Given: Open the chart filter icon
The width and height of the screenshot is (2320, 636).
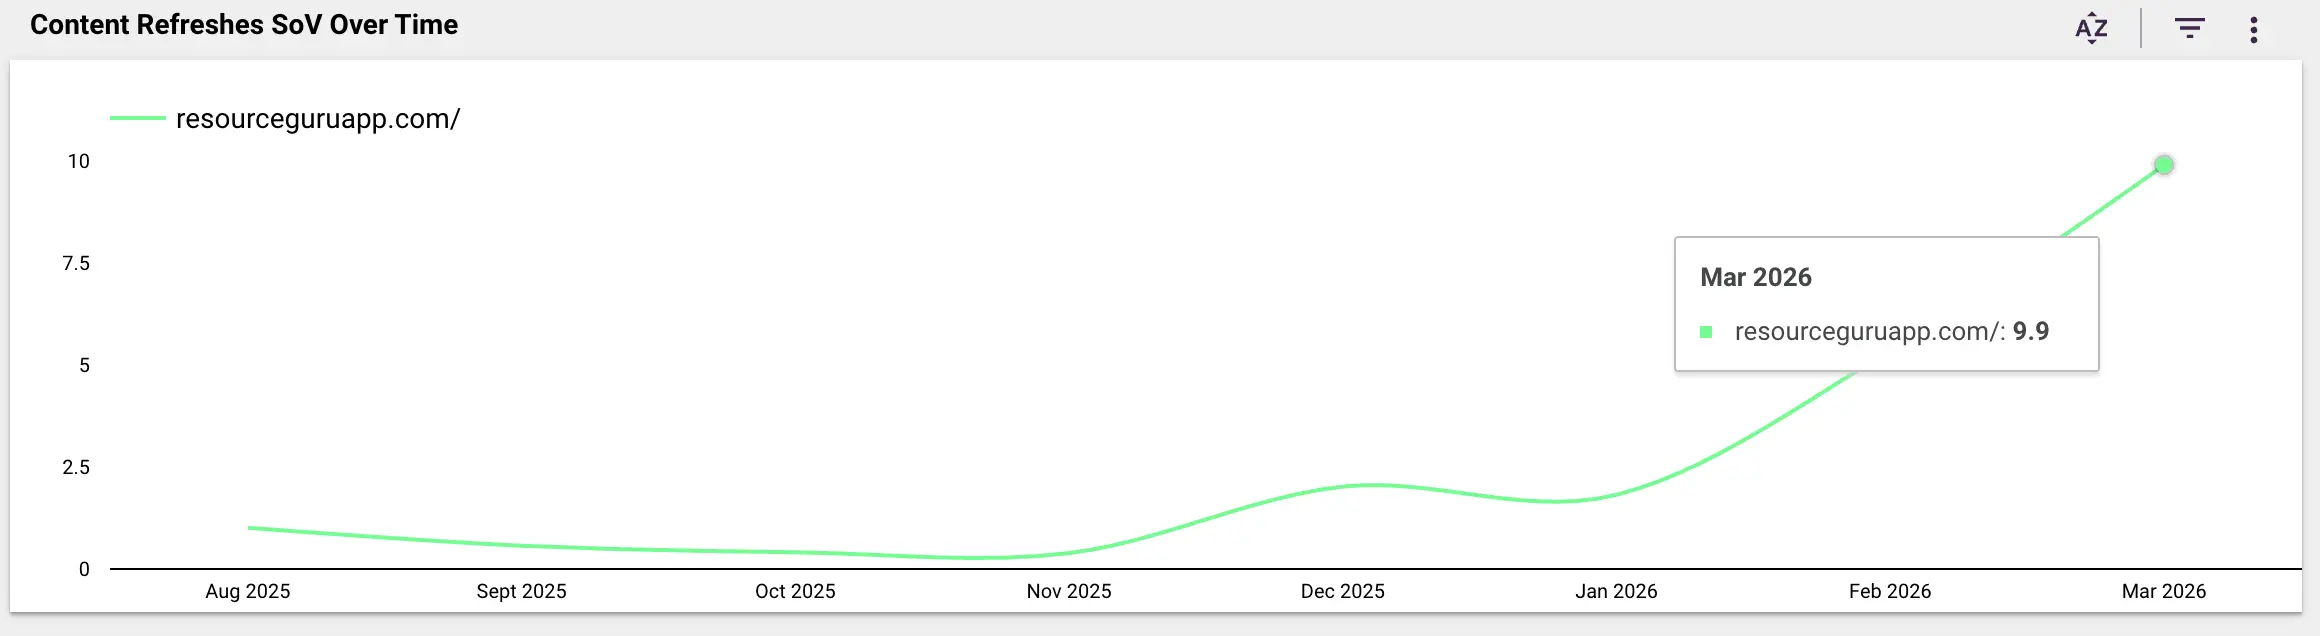Looking at the screenshot, I should tap(2189, 28).
